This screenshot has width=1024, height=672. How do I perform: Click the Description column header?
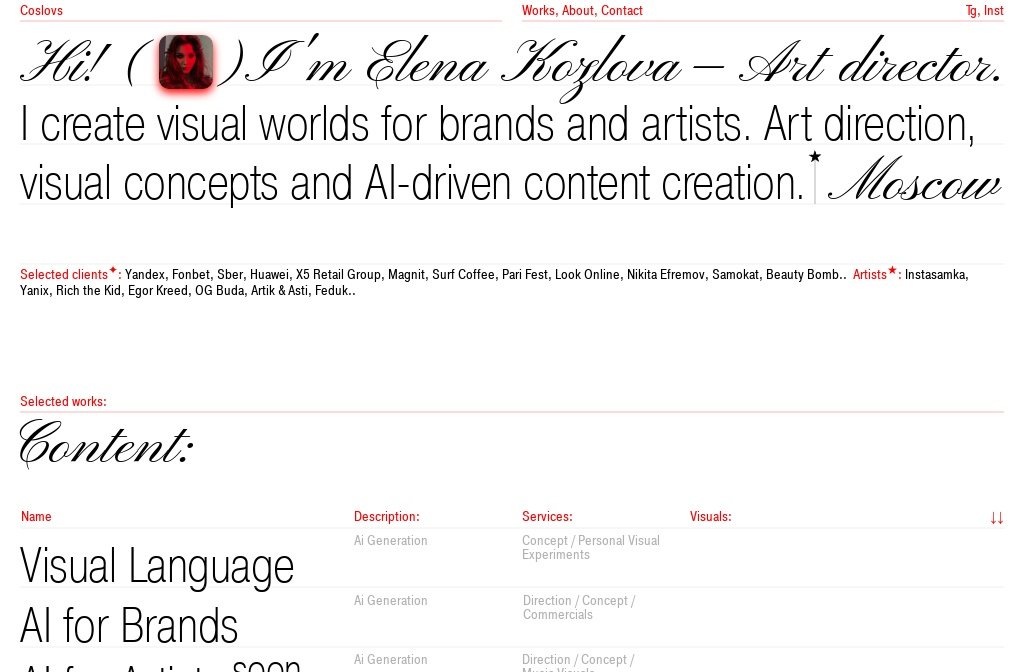coord(387,517)
